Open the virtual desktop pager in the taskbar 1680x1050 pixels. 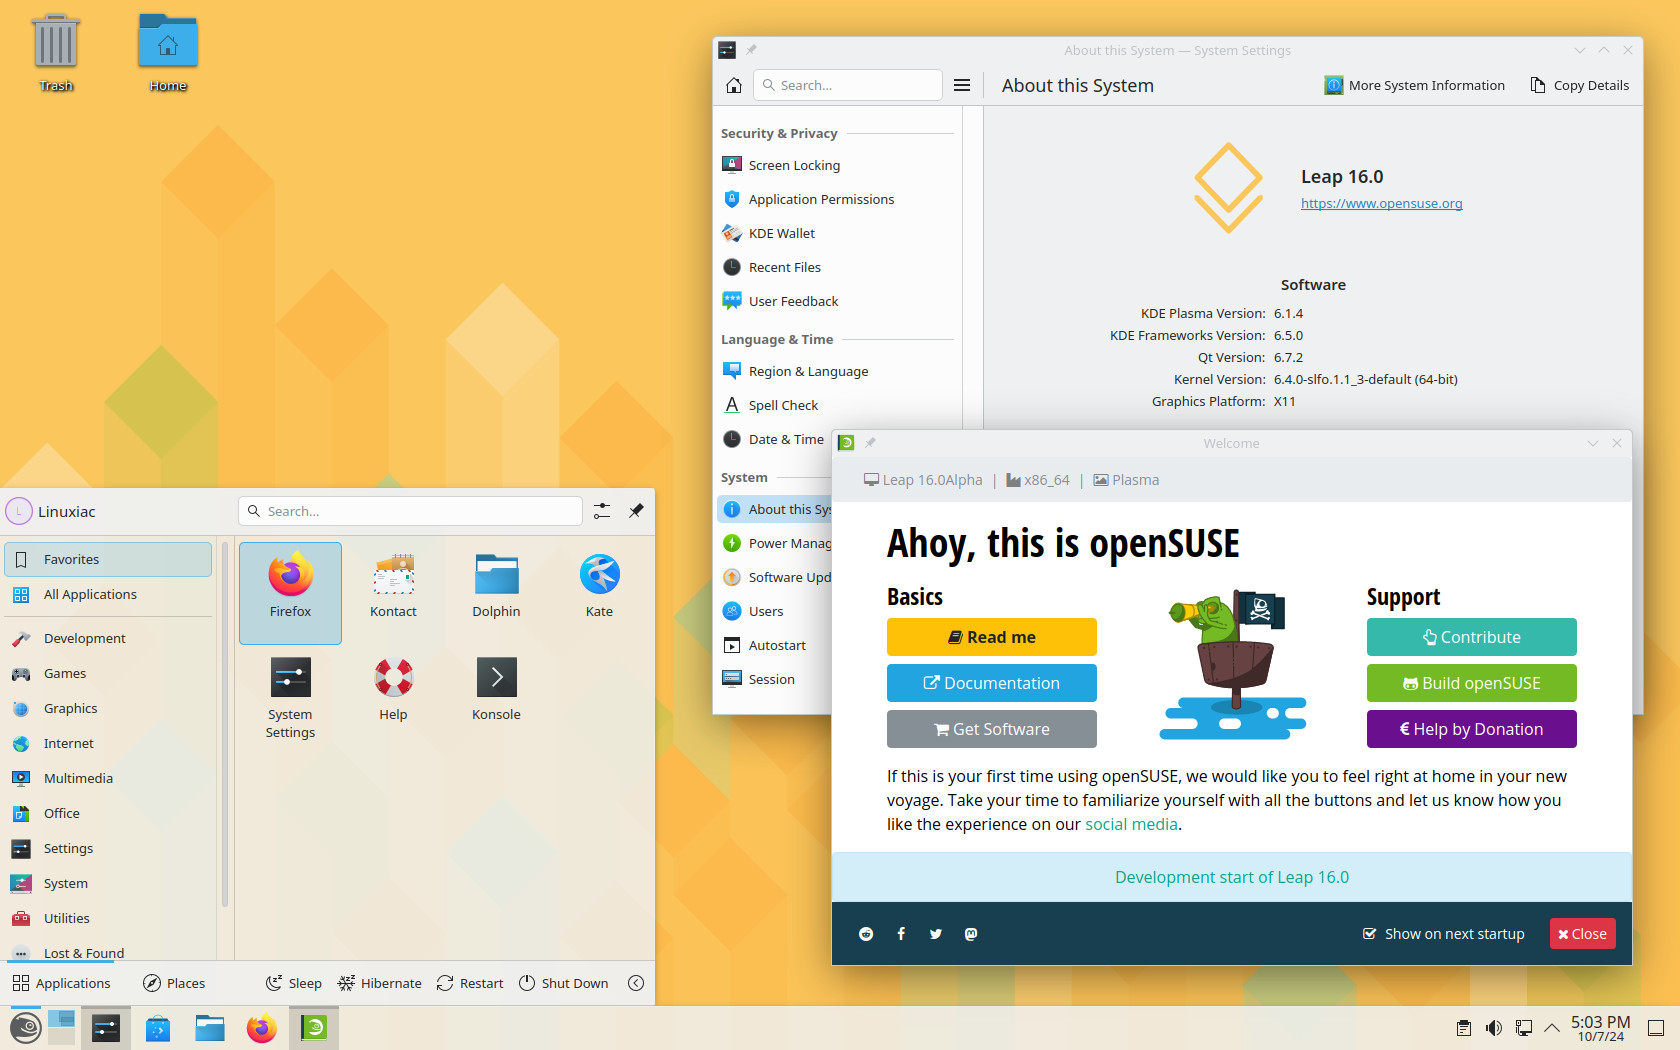pyautogui.click(x=61, y=1028)
